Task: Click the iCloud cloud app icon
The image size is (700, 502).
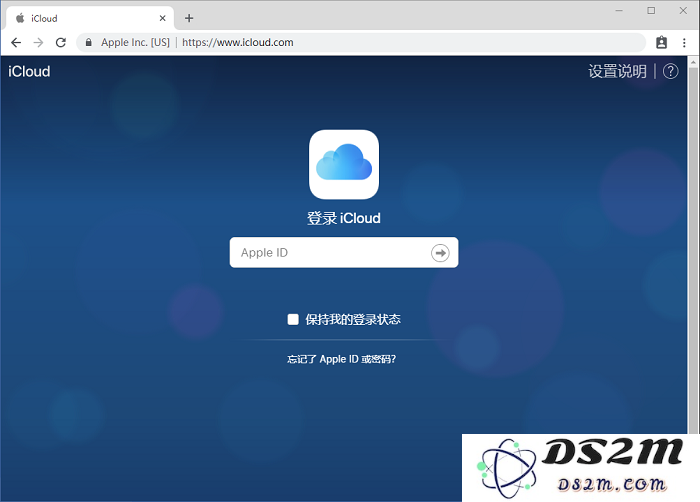Action: (x=344, y=164)
